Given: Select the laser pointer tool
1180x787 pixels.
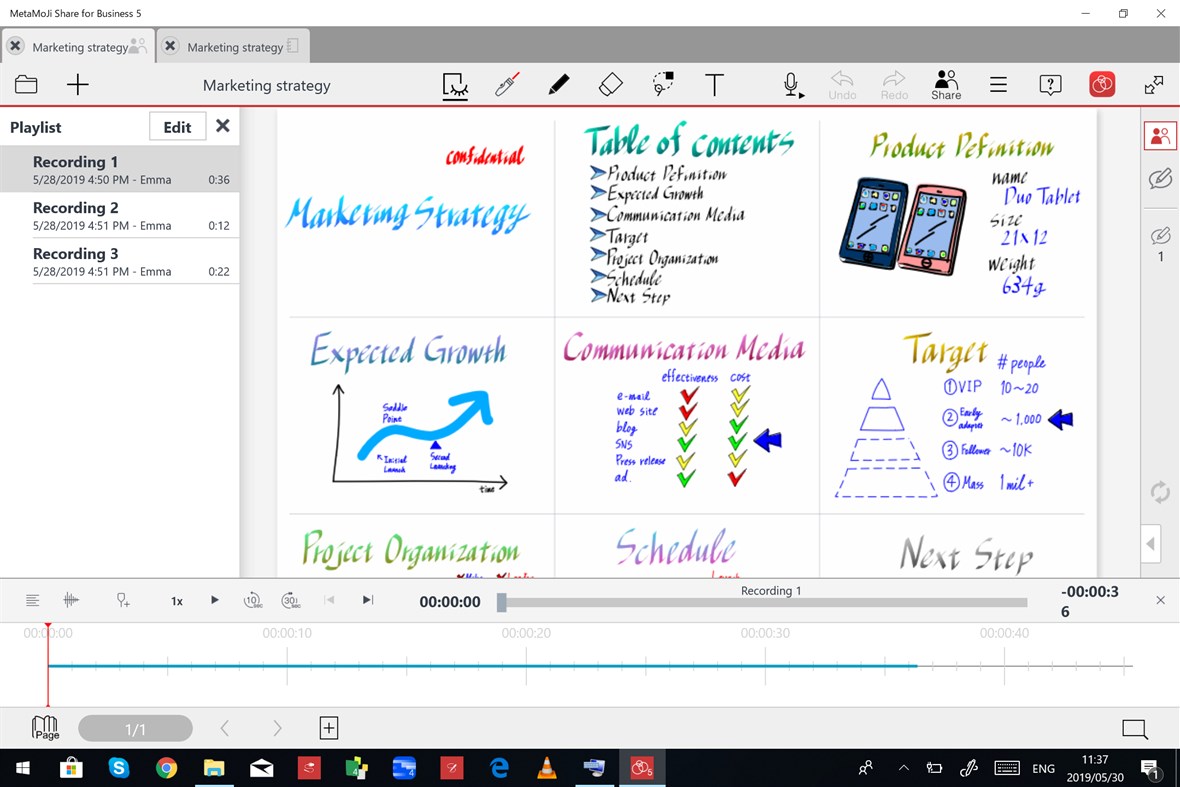Looking at the screenshot, I should 506,84.
